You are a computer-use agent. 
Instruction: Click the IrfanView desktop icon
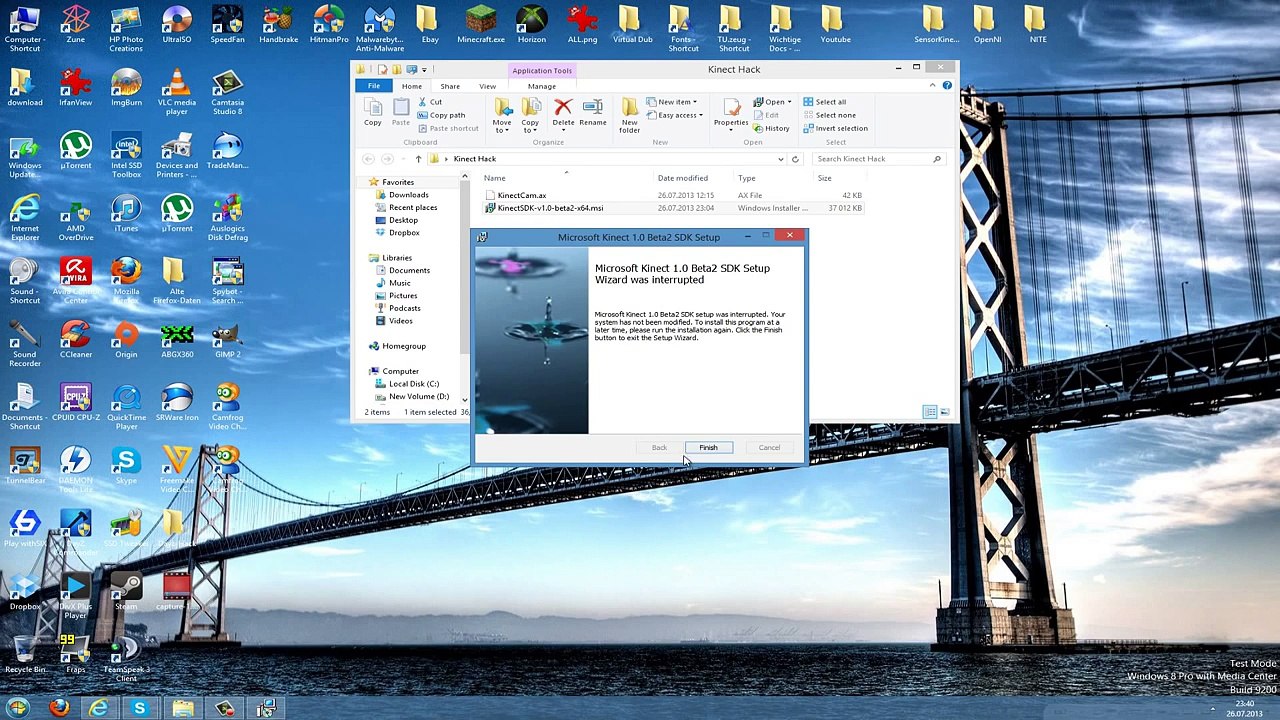[x=75, y=88]
